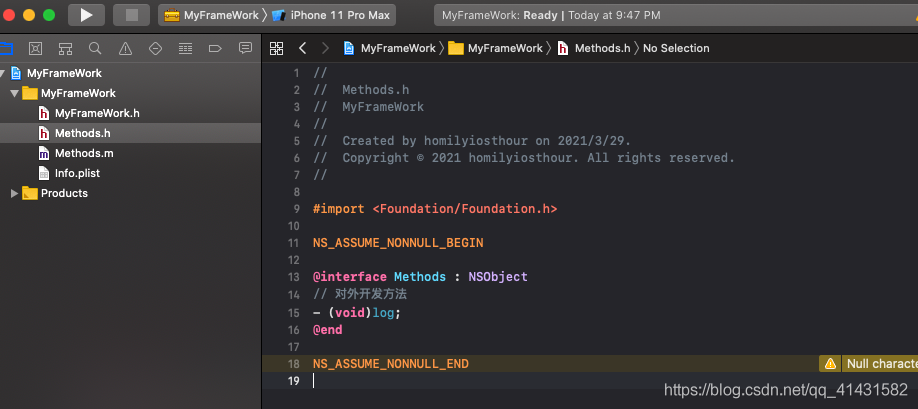Viewport: 918px width, 409px height.
Task: Open the Breakpoint navigator
Action: tap(215, 48)
